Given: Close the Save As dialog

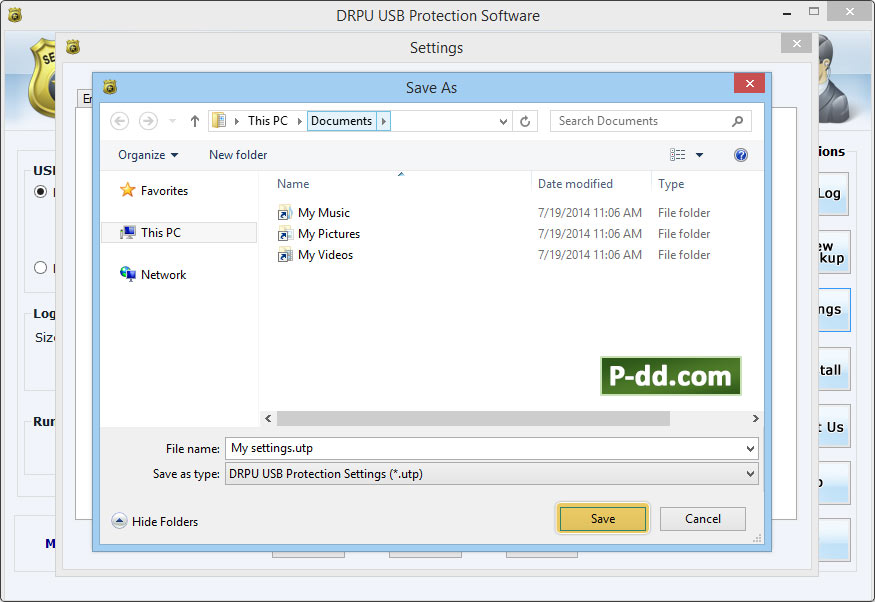Looking at the screenshot, I should (x=749, y=84).
